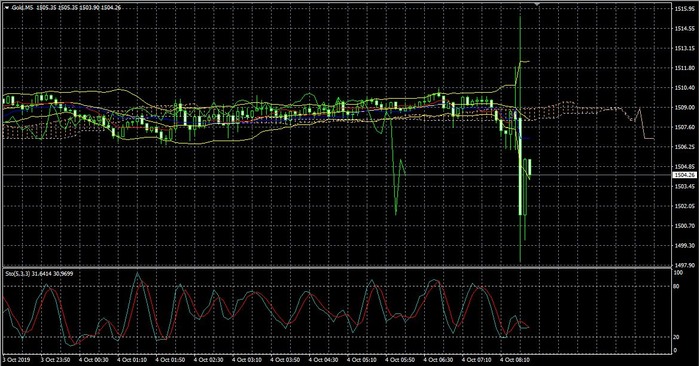The image size is (700, 366).
Task: Click the 1511.80 price scale label
Action: pos(684,68)
